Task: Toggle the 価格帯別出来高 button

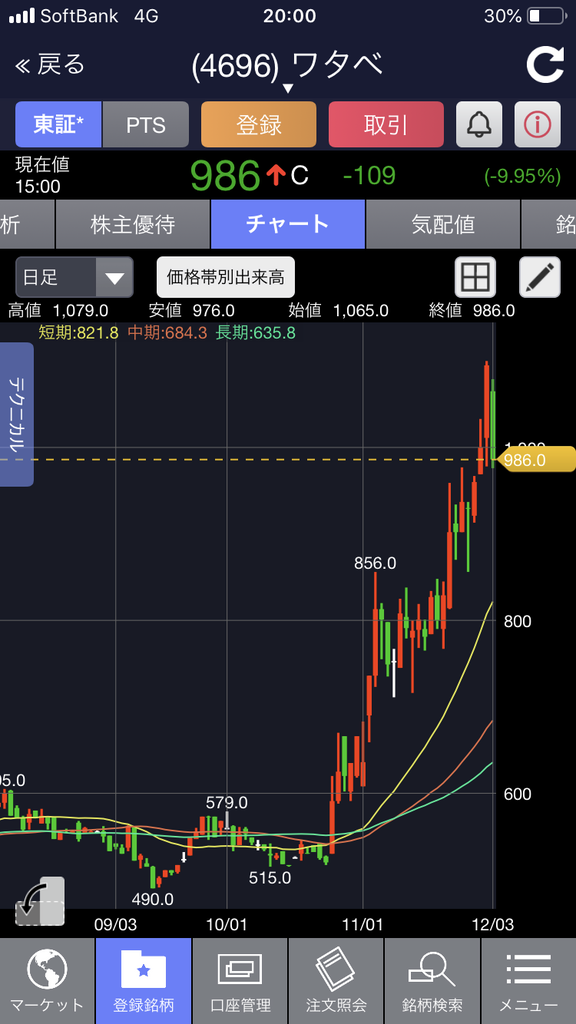Action: (225, 278)
